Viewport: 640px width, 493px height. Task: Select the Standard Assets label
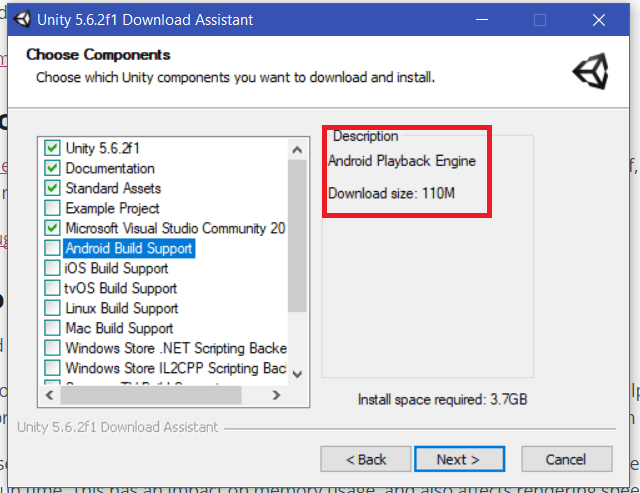pyautogui.click(x=113, y=188)
